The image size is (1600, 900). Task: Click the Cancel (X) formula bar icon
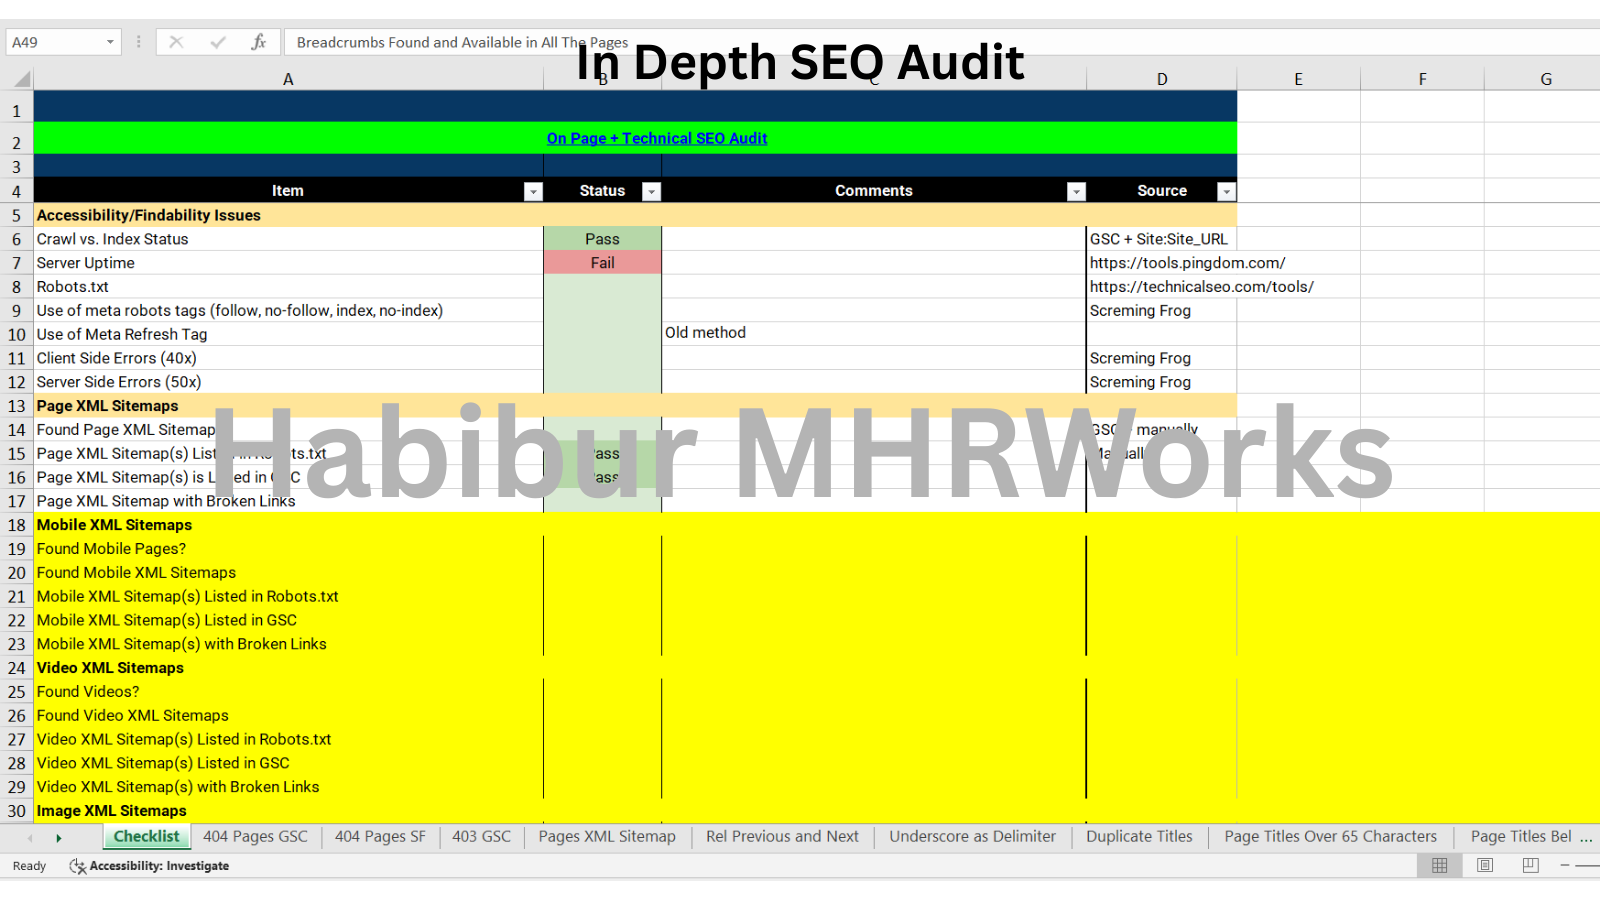pos(176,42)
